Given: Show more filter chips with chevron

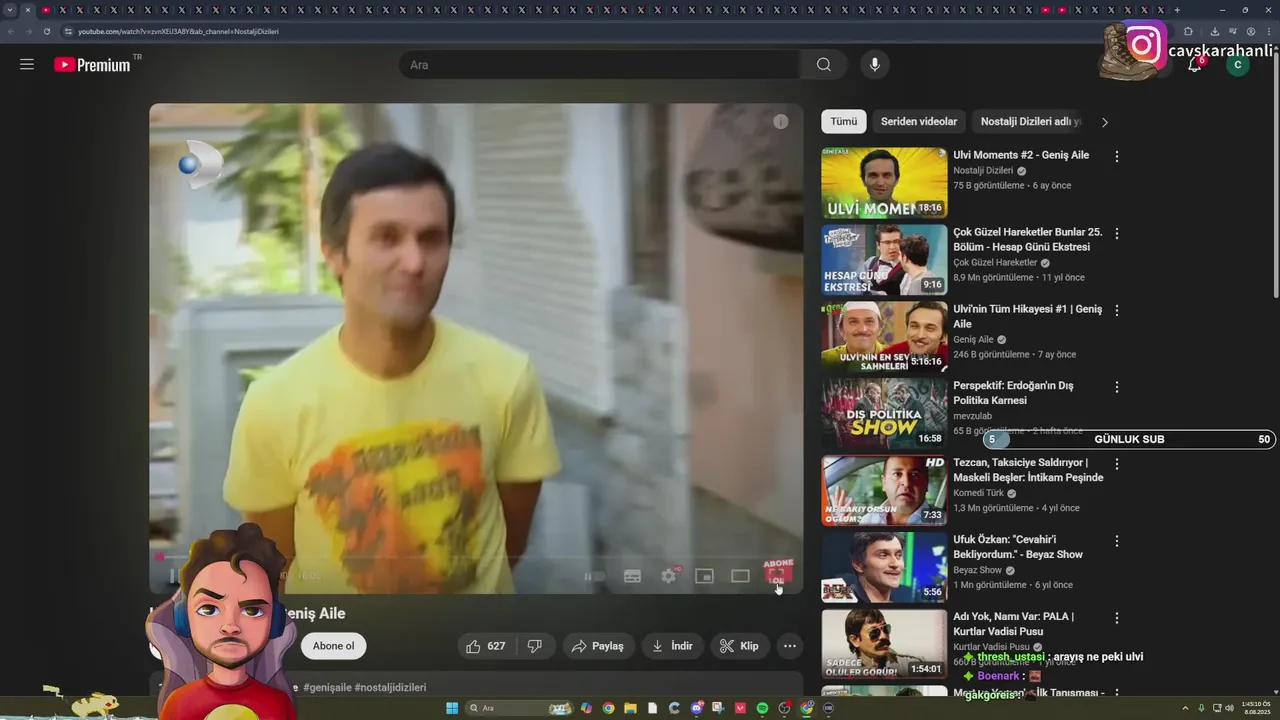Looking at the screenshot, I should tap(1104, 122).
